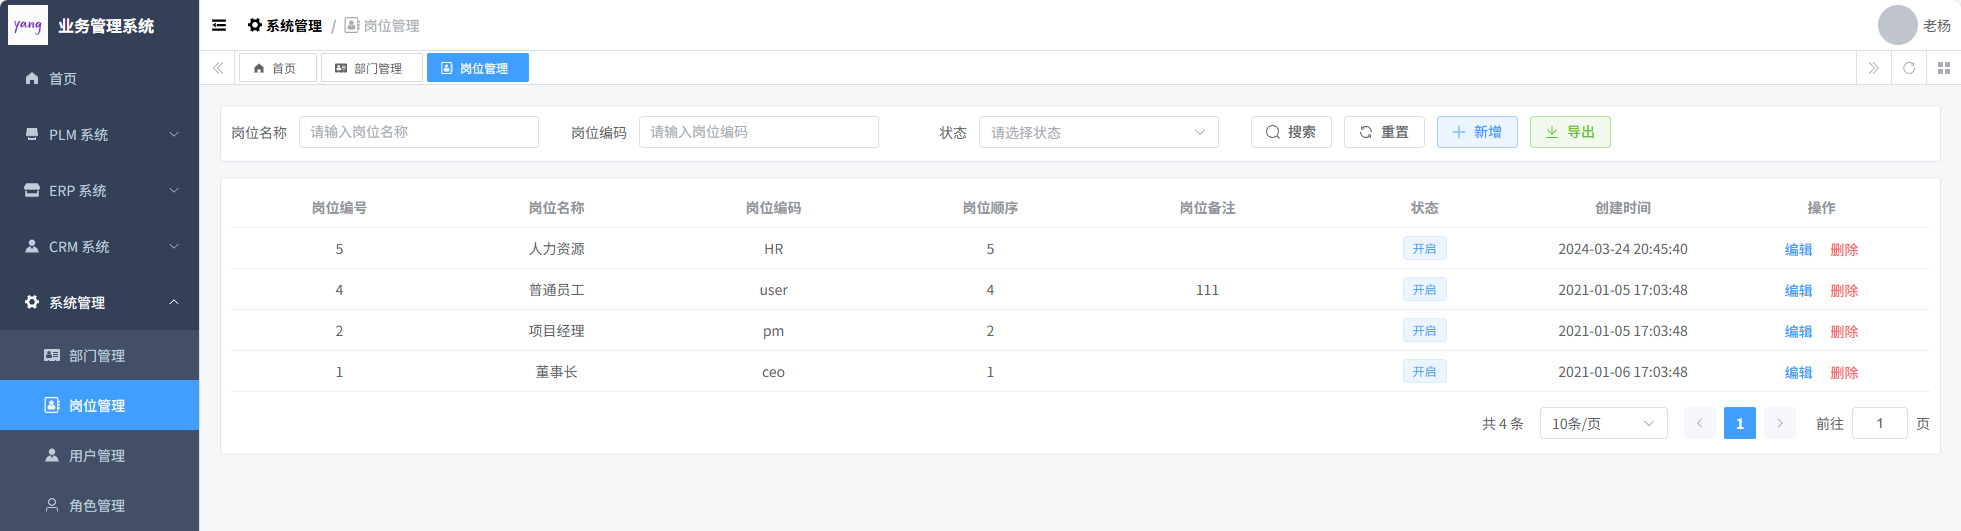
Task: Expand the PLM 系统 sidebar menu
Action: [x=99, y=135]
